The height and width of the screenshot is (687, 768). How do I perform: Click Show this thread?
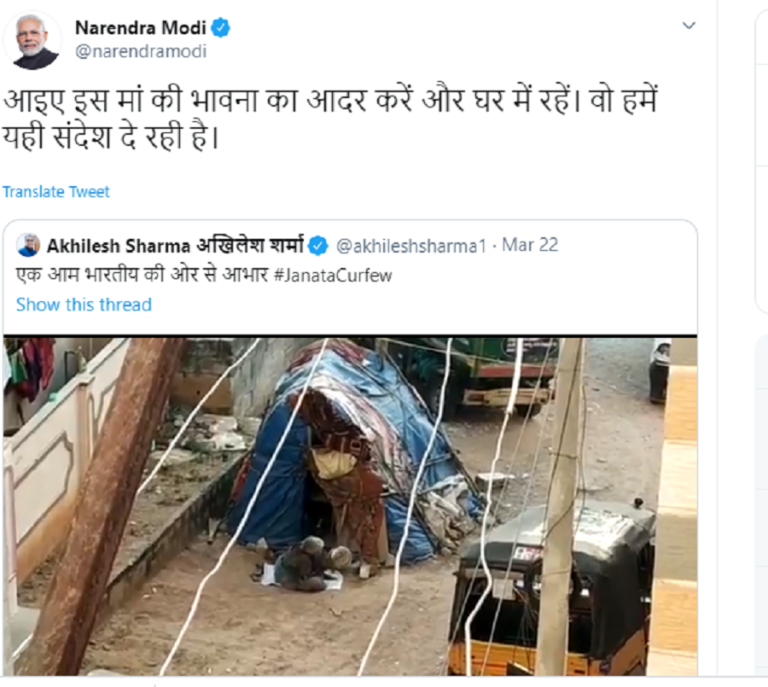(84, 305)
